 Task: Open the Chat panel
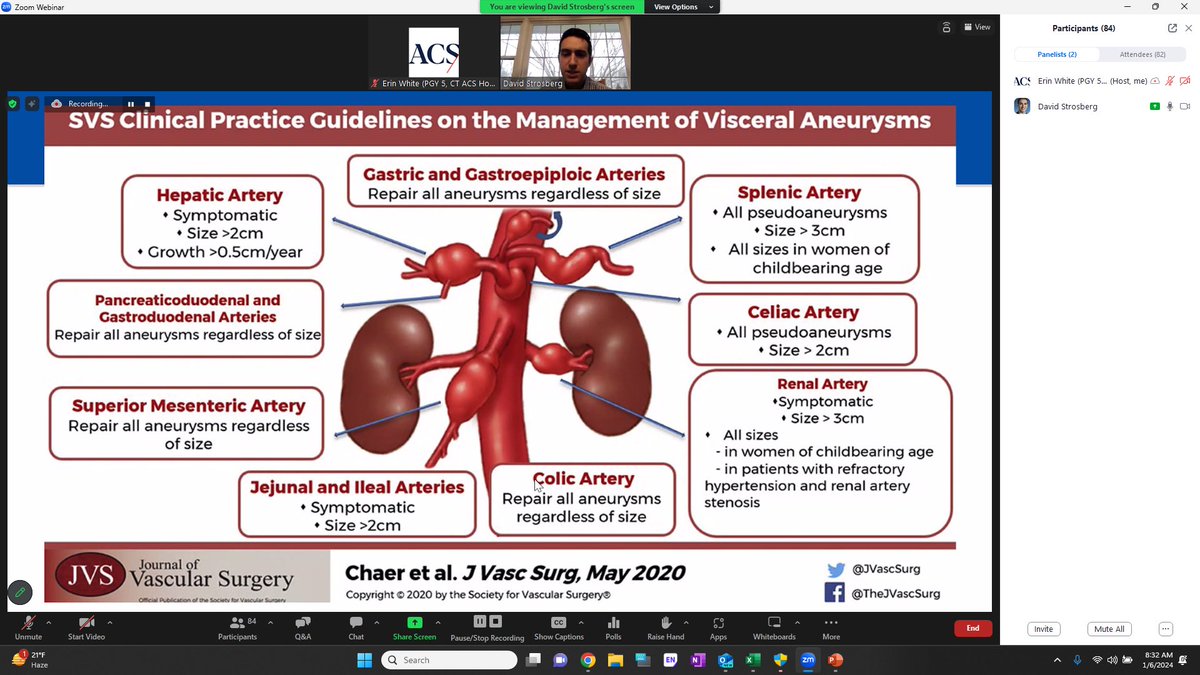(356, 627)
